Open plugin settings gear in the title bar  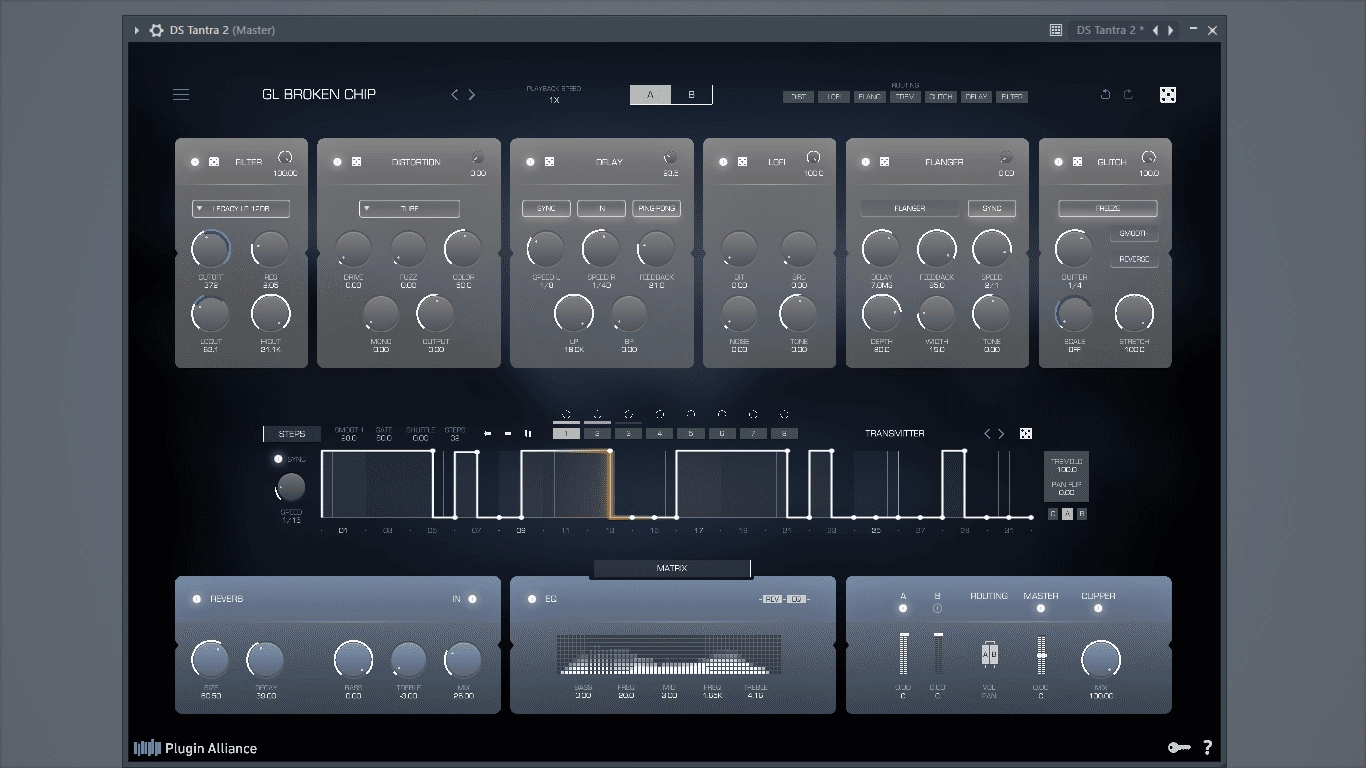[x=156, y=30]
